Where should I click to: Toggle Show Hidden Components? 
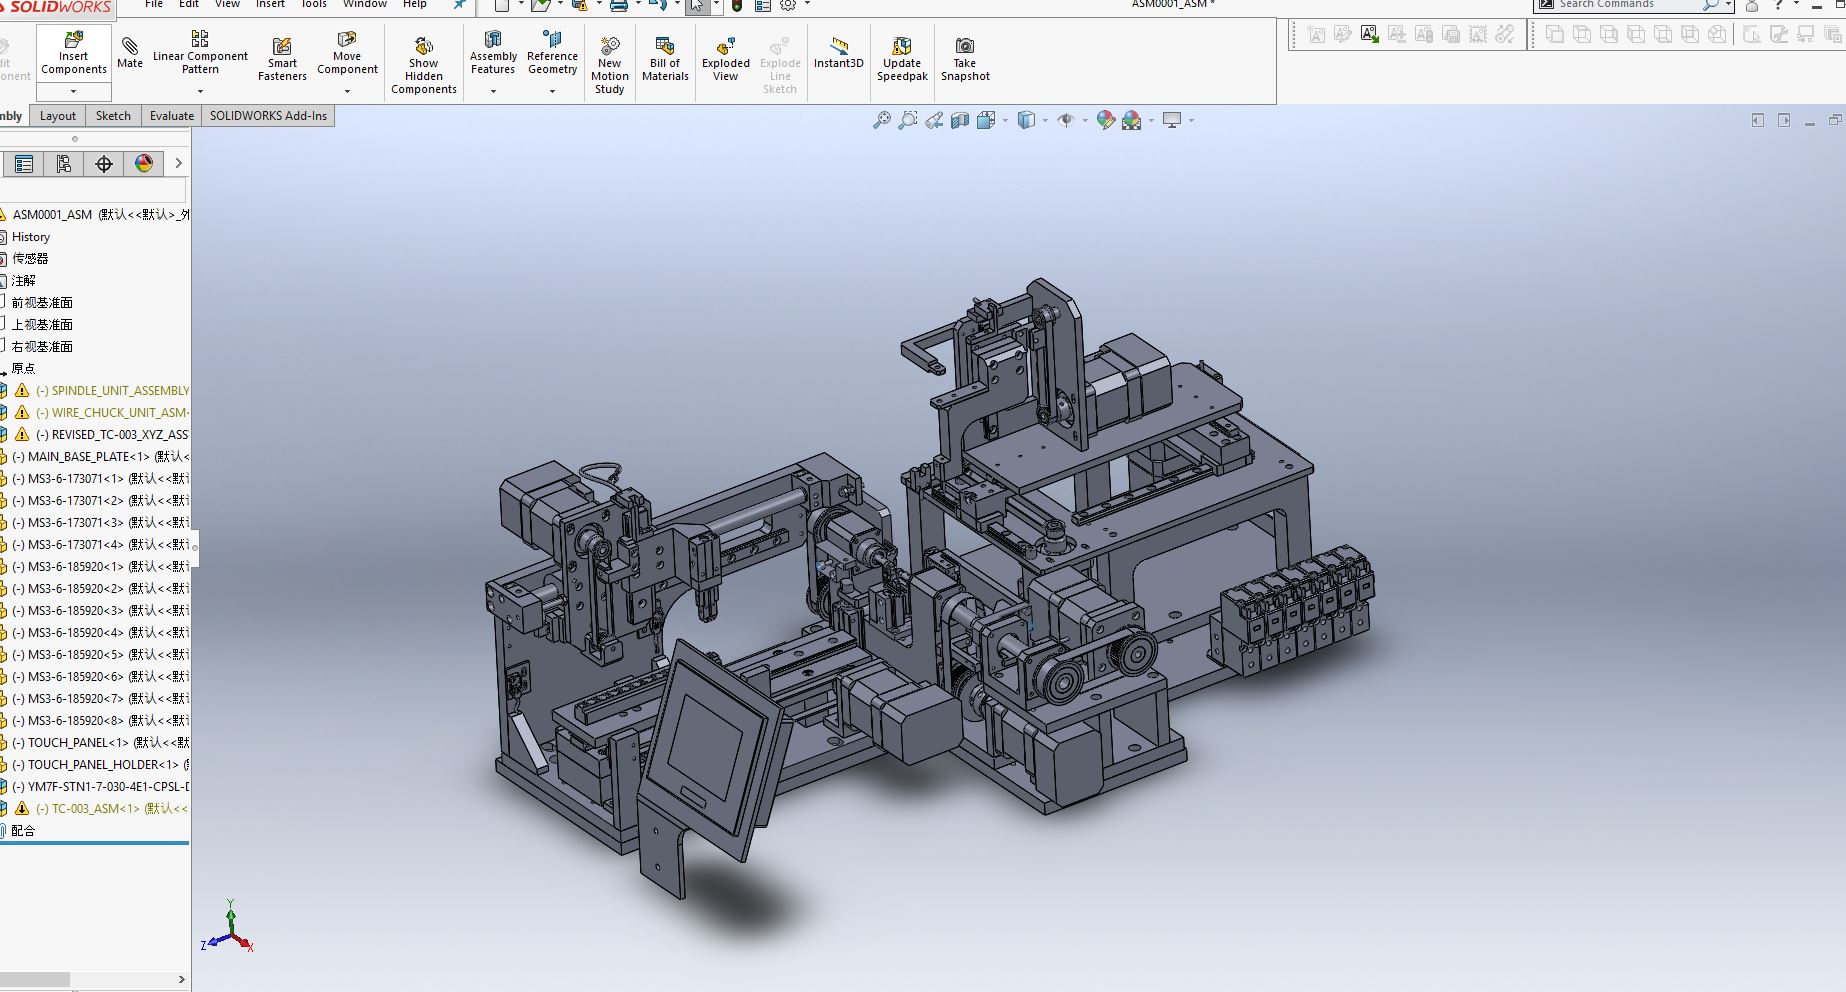(x=424, y=66)
